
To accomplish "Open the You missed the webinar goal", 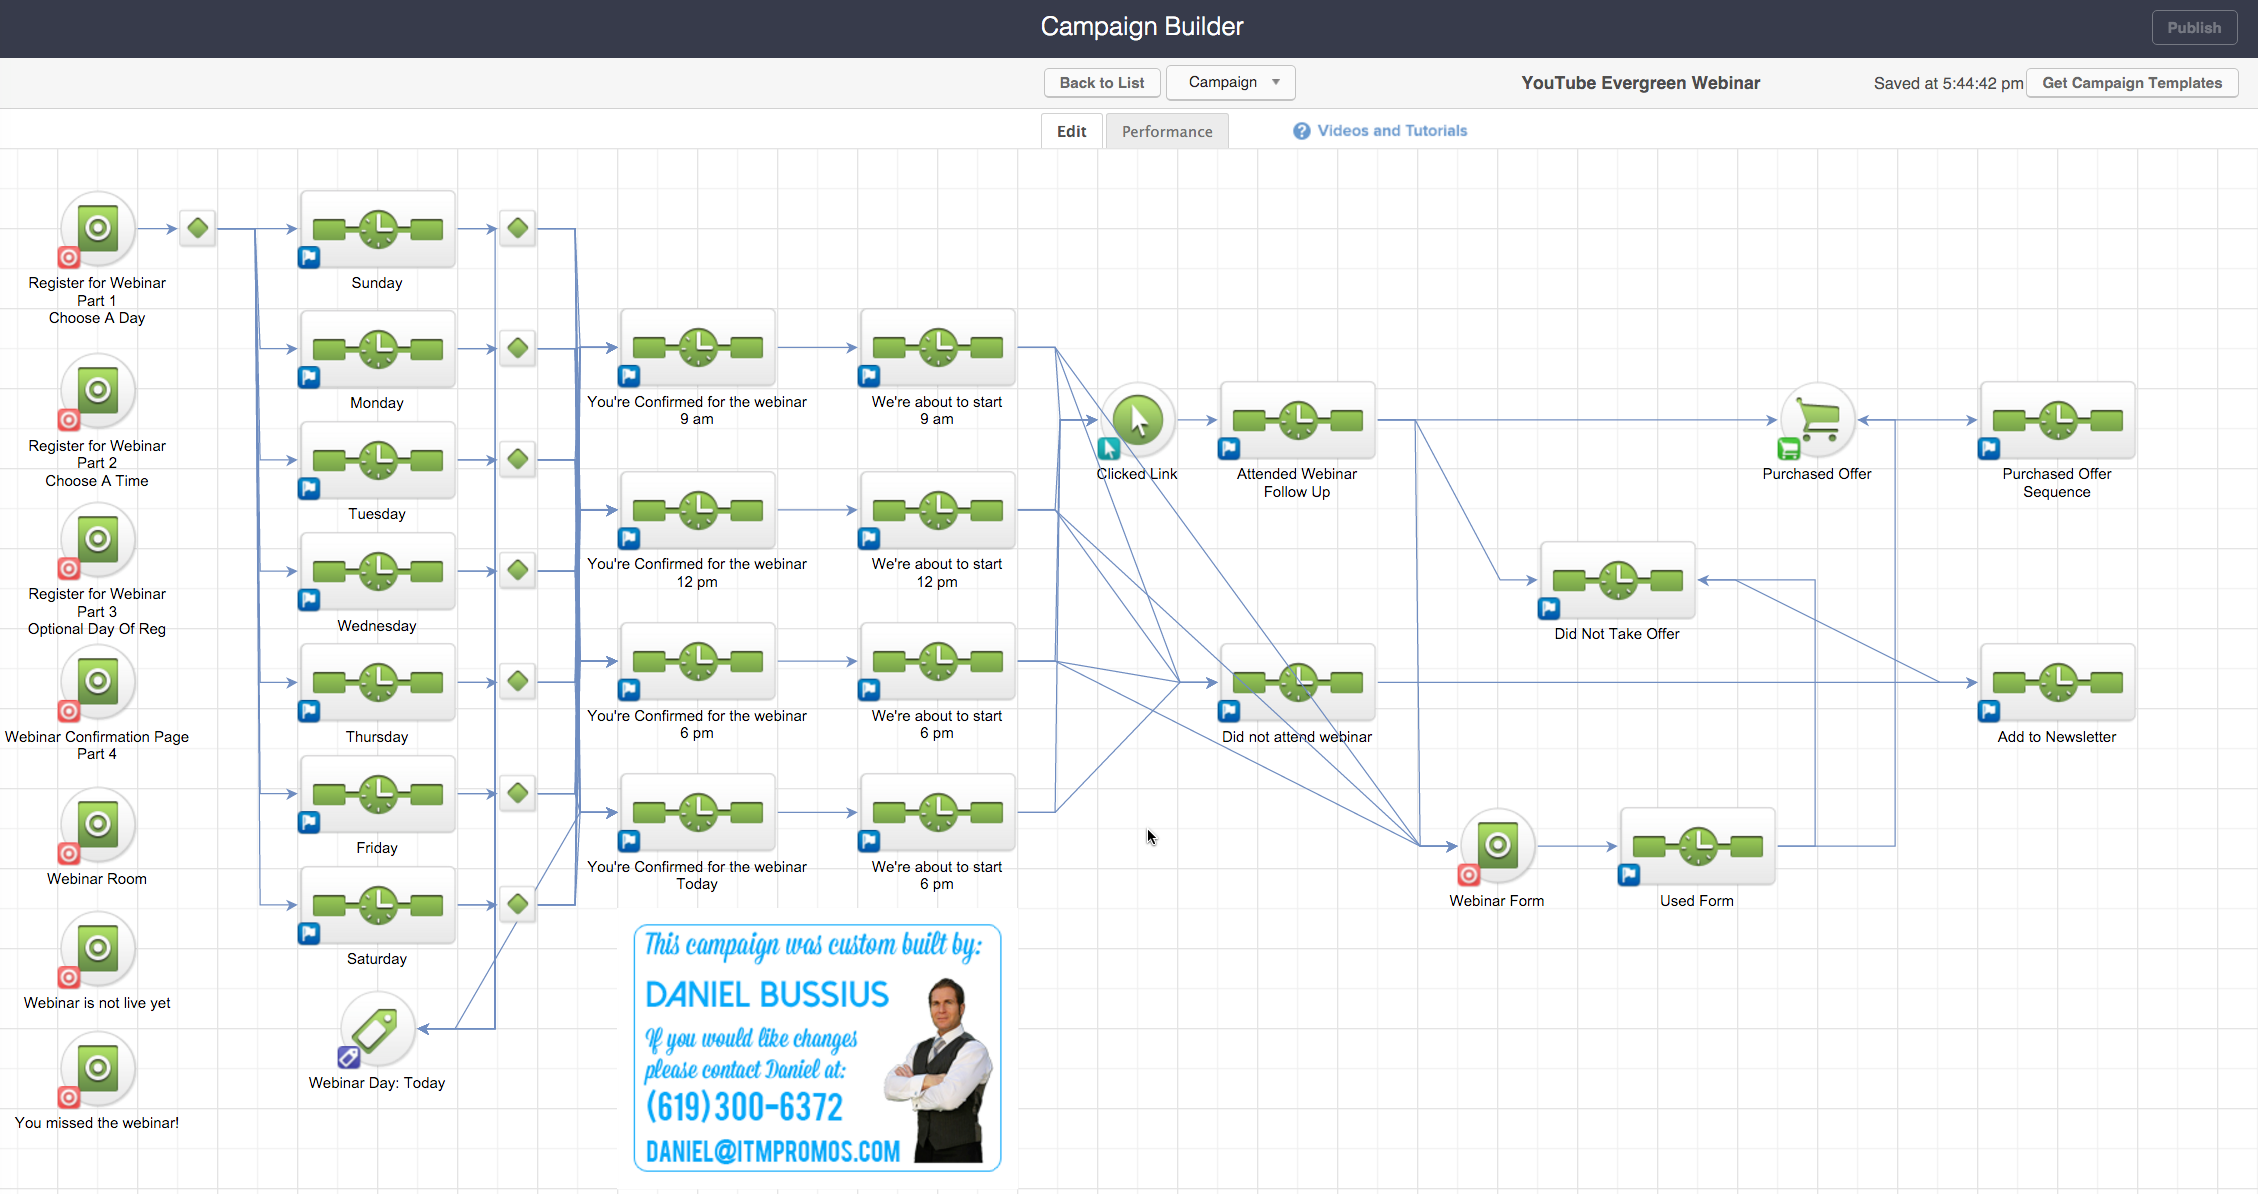I will click(96, 1070).
